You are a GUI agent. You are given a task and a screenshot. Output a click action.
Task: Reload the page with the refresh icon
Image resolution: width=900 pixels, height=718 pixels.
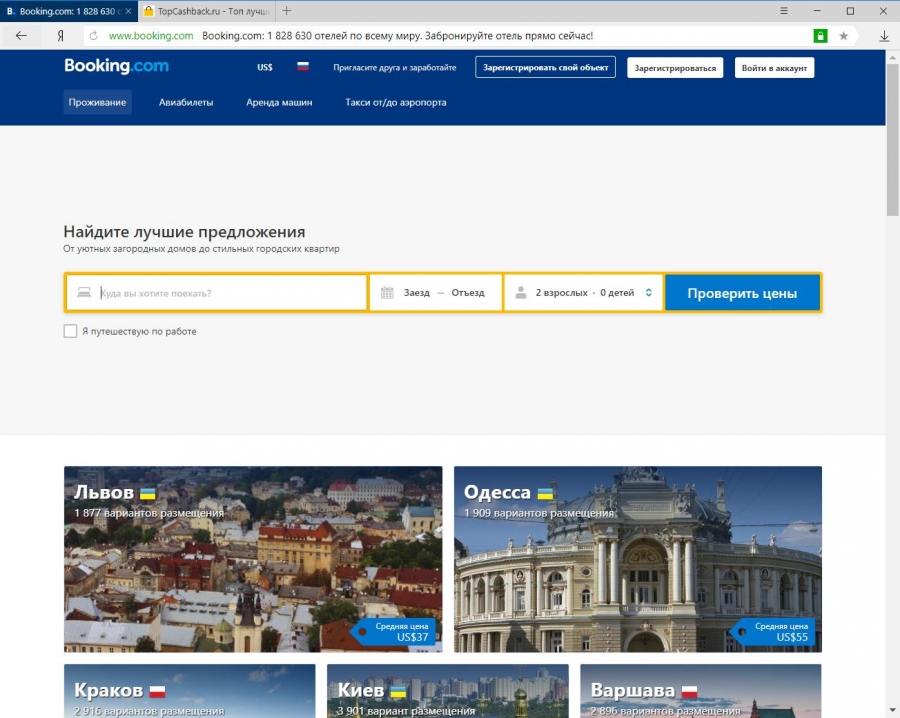coord(93,36)
